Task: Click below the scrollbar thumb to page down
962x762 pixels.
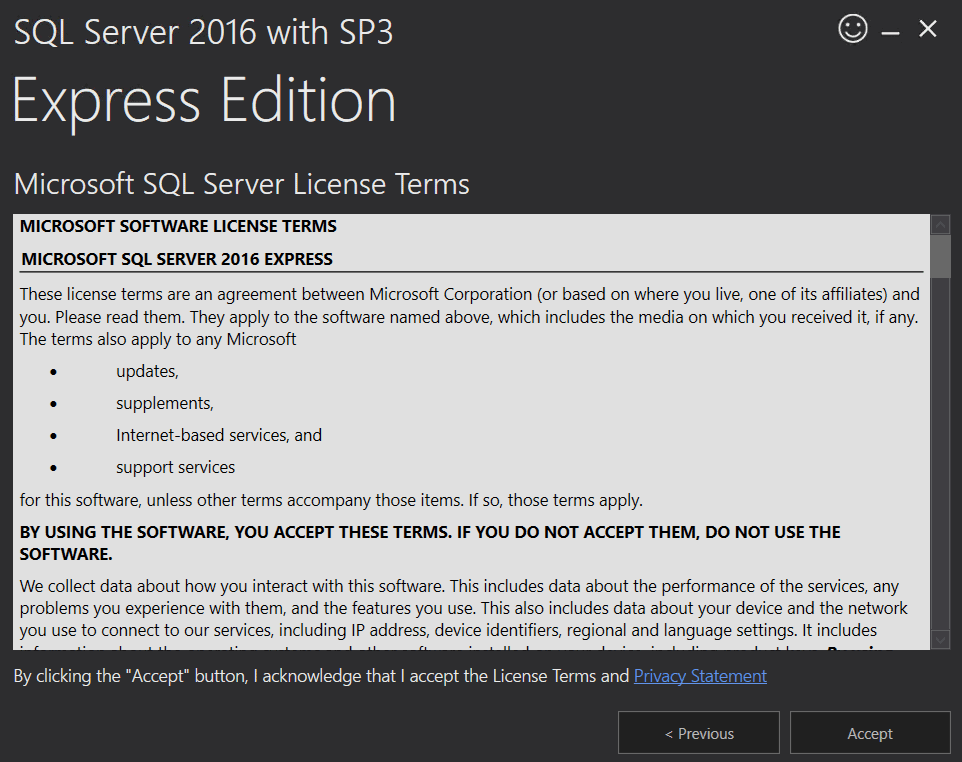Action: click(940, 450)
